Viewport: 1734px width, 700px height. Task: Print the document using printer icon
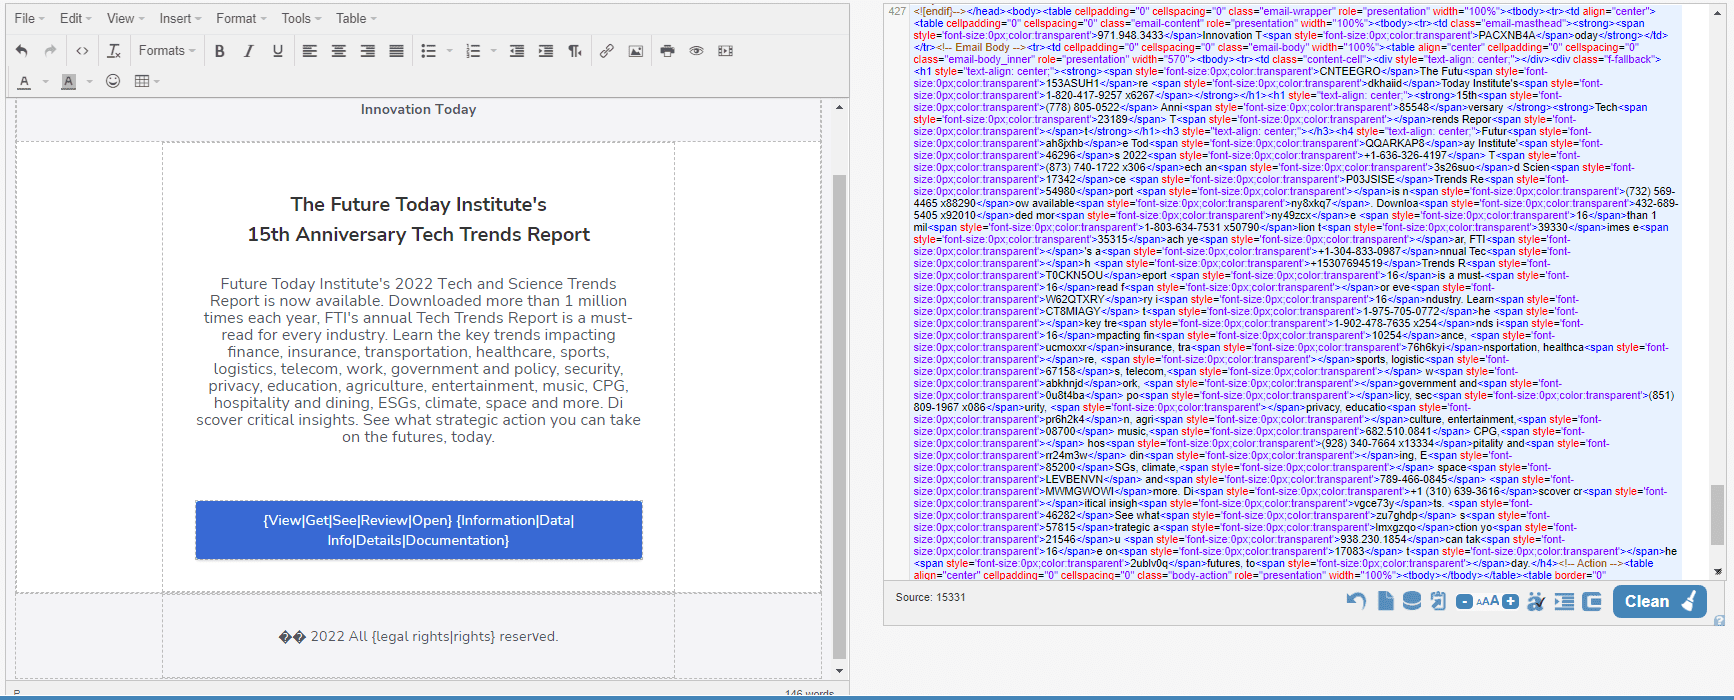pyautogui.click(x=667, y=51)
